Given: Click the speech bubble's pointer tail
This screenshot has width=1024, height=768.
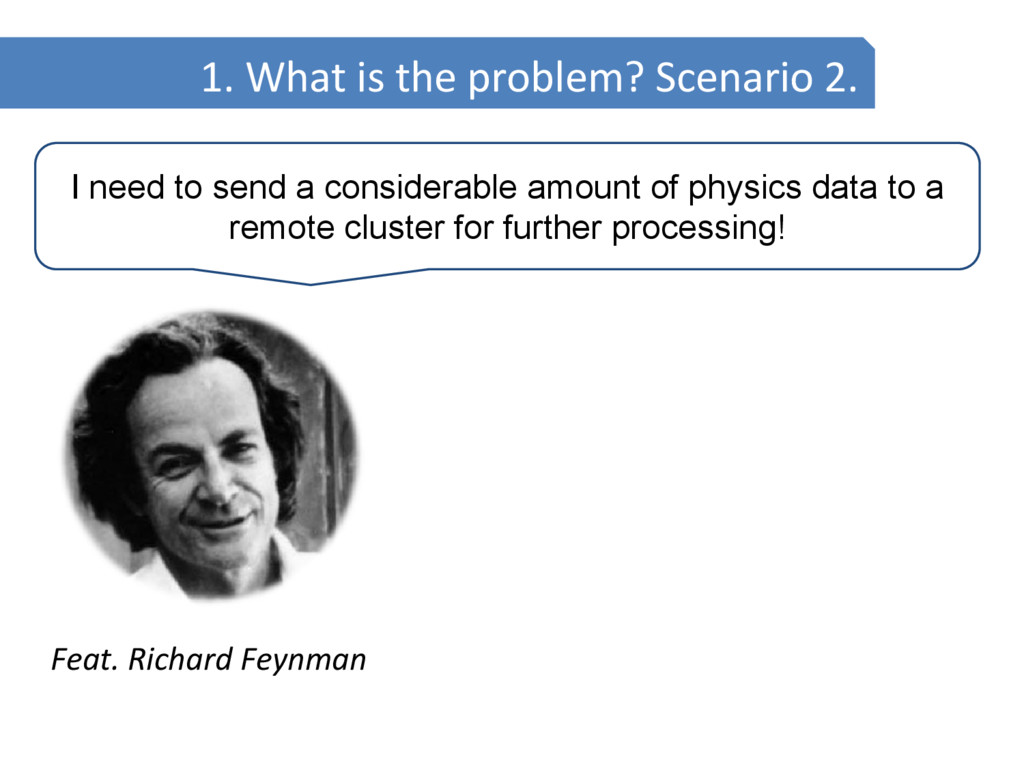Looking at the screenshot, I should point(310,277).
